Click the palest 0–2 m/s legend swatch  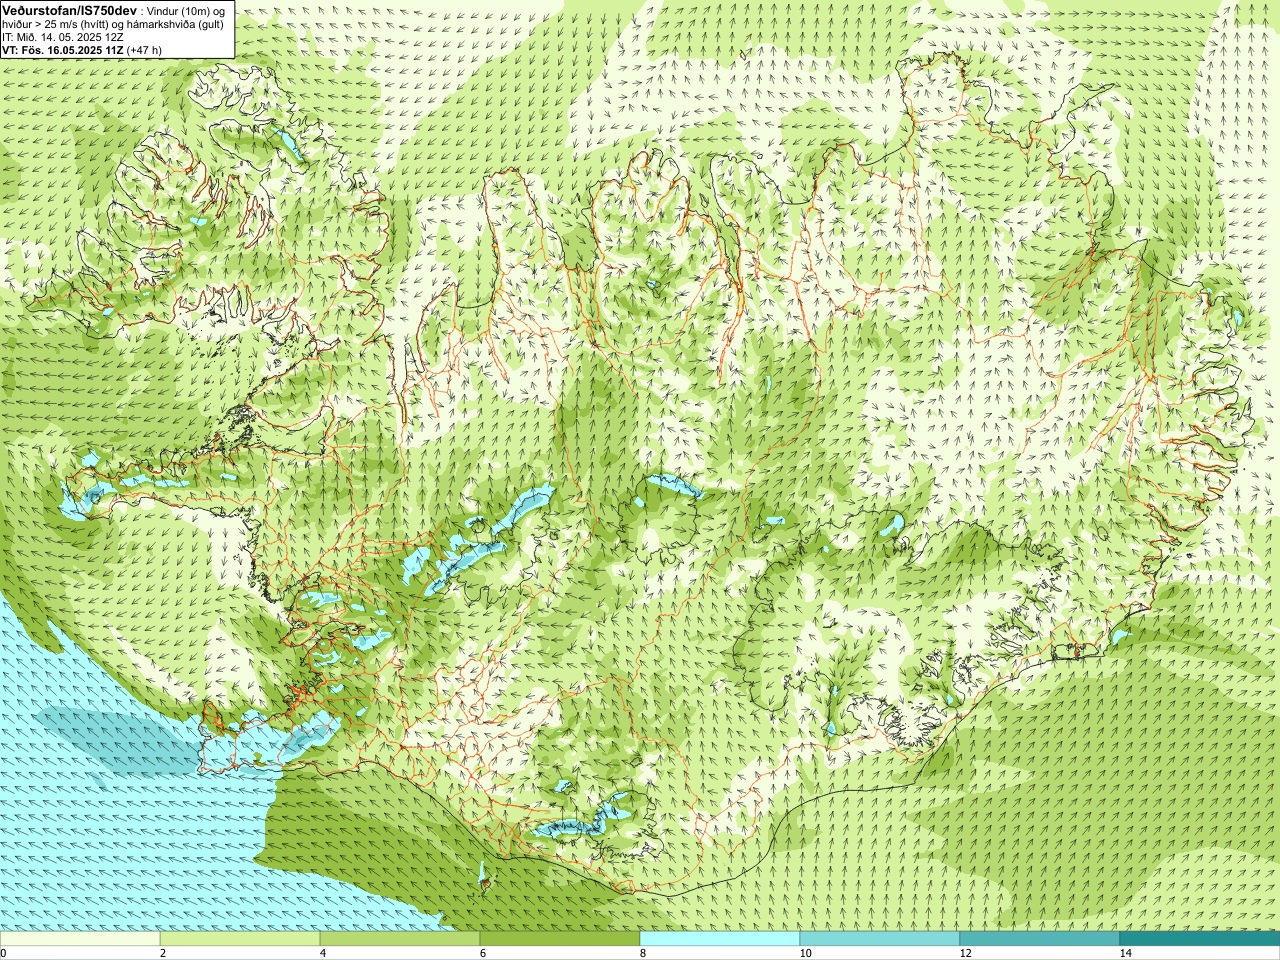[x=80, y=939]
